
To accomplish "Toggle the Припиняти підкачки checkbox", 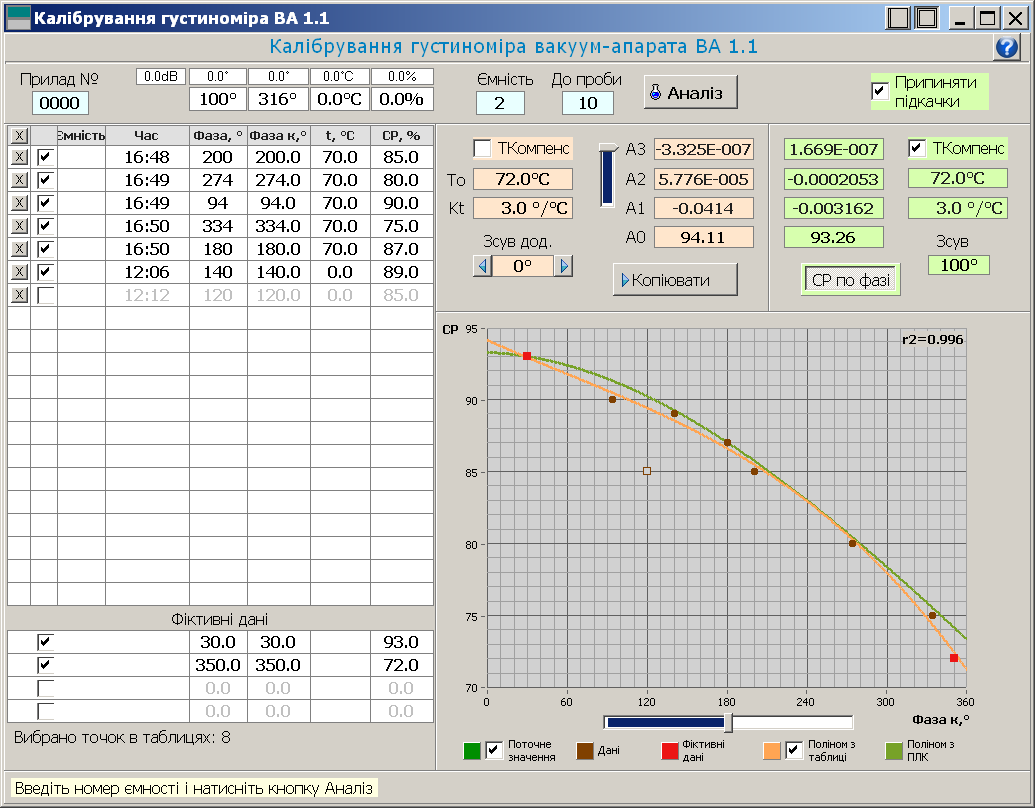I will (x=880, y=92).
